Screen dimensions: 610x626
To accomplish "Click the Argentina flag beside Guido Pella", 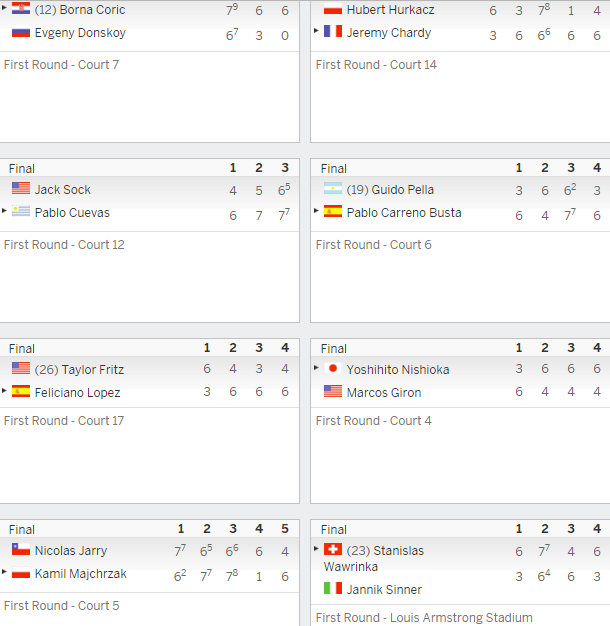I will tap(333, 188).
